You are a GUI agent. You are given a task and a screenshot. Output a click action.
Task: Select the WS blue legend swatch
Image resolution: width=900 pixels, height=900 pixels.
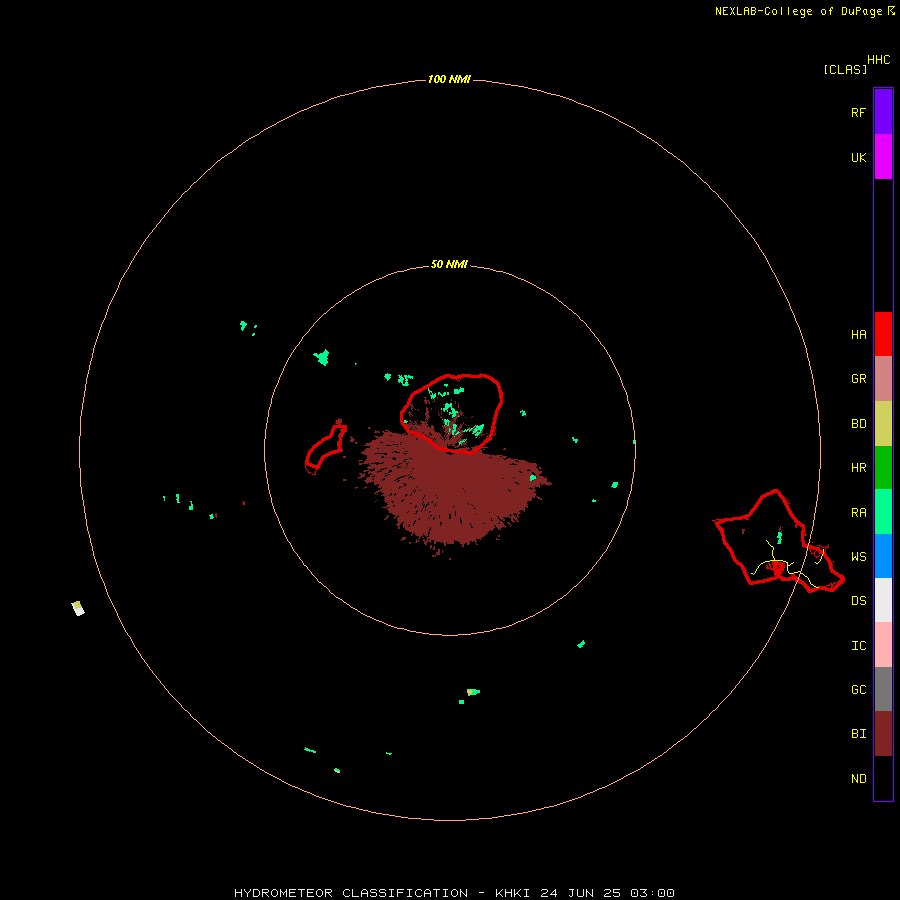[x=883, y=556]
